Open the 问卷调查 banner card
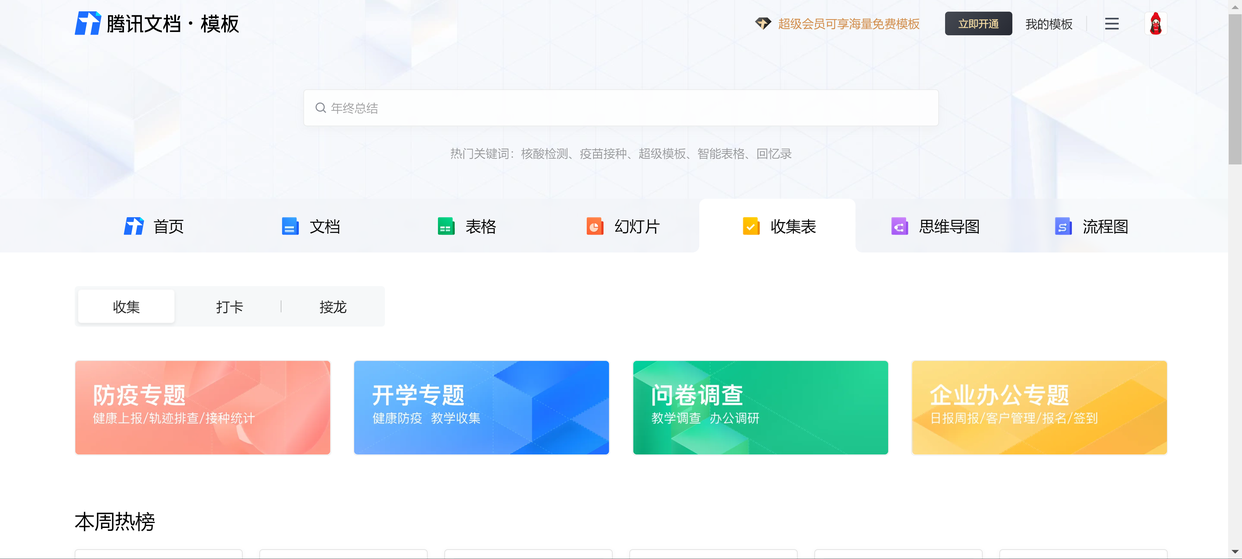 pyautogui.click(x=760, y=408)
